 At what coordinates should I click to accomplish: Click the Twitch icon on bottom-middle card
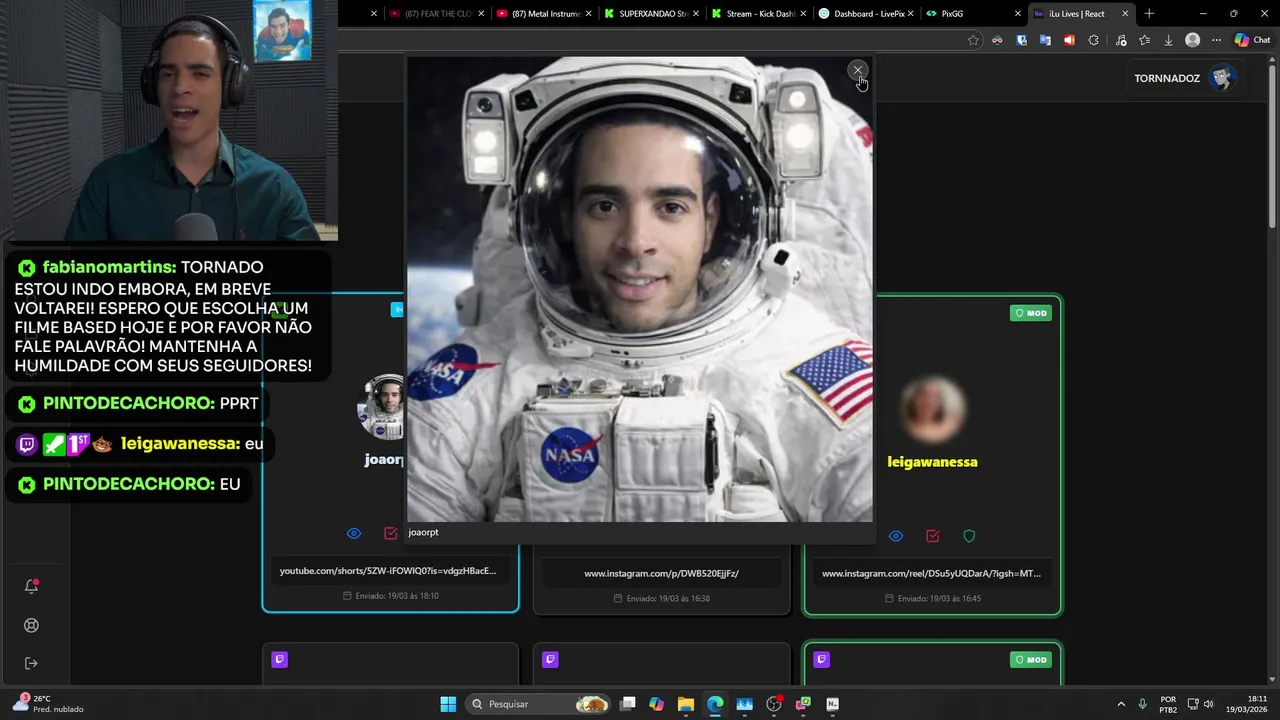[x=550, y=660]
